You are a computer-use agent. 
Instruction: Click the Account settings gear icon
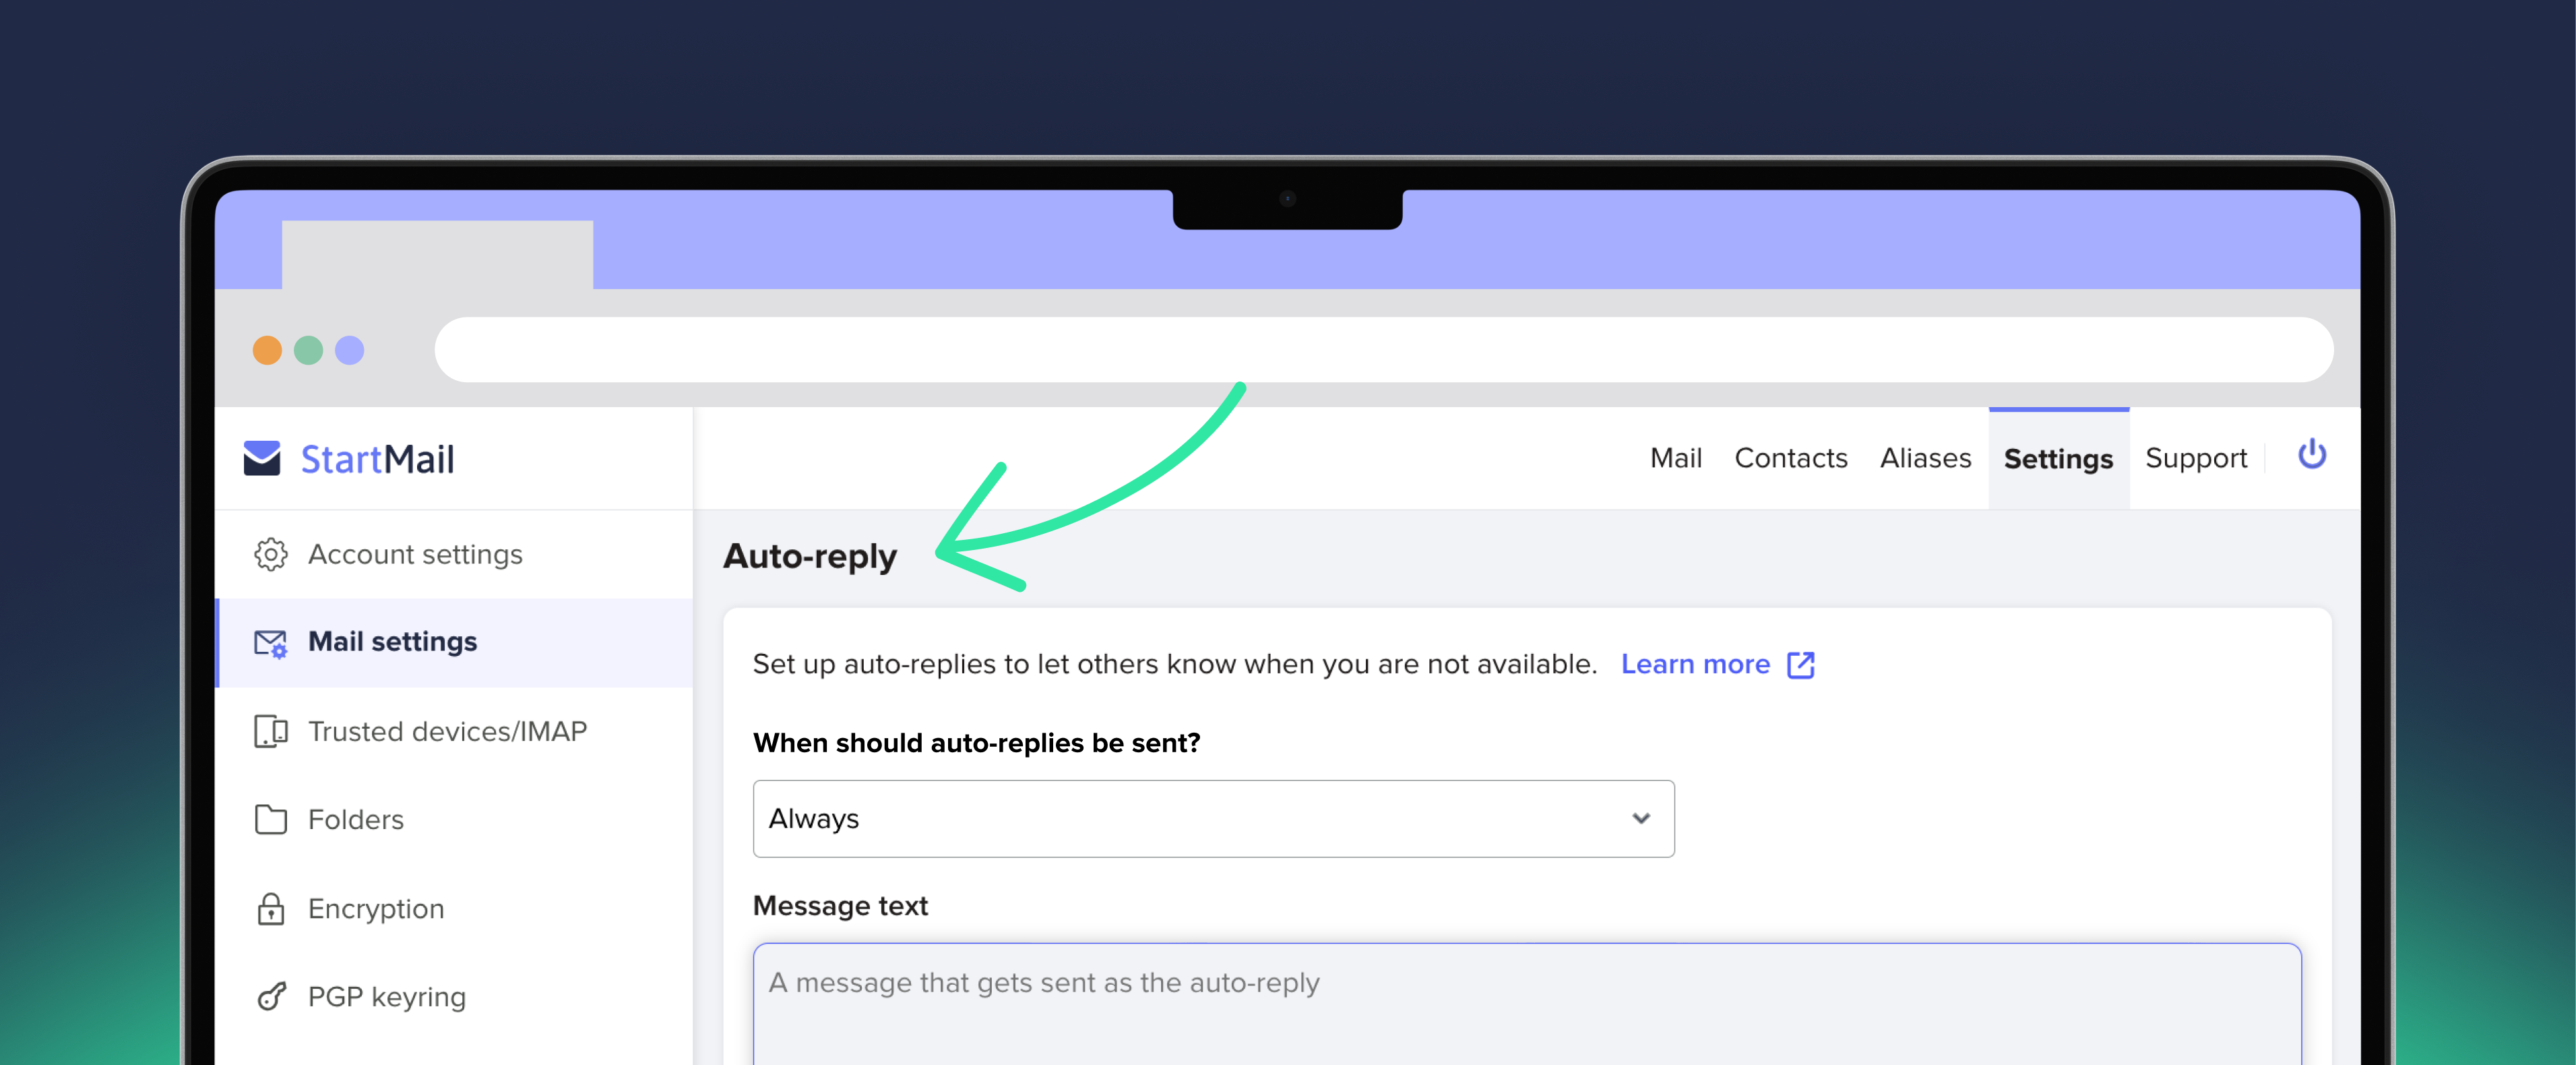268,554
